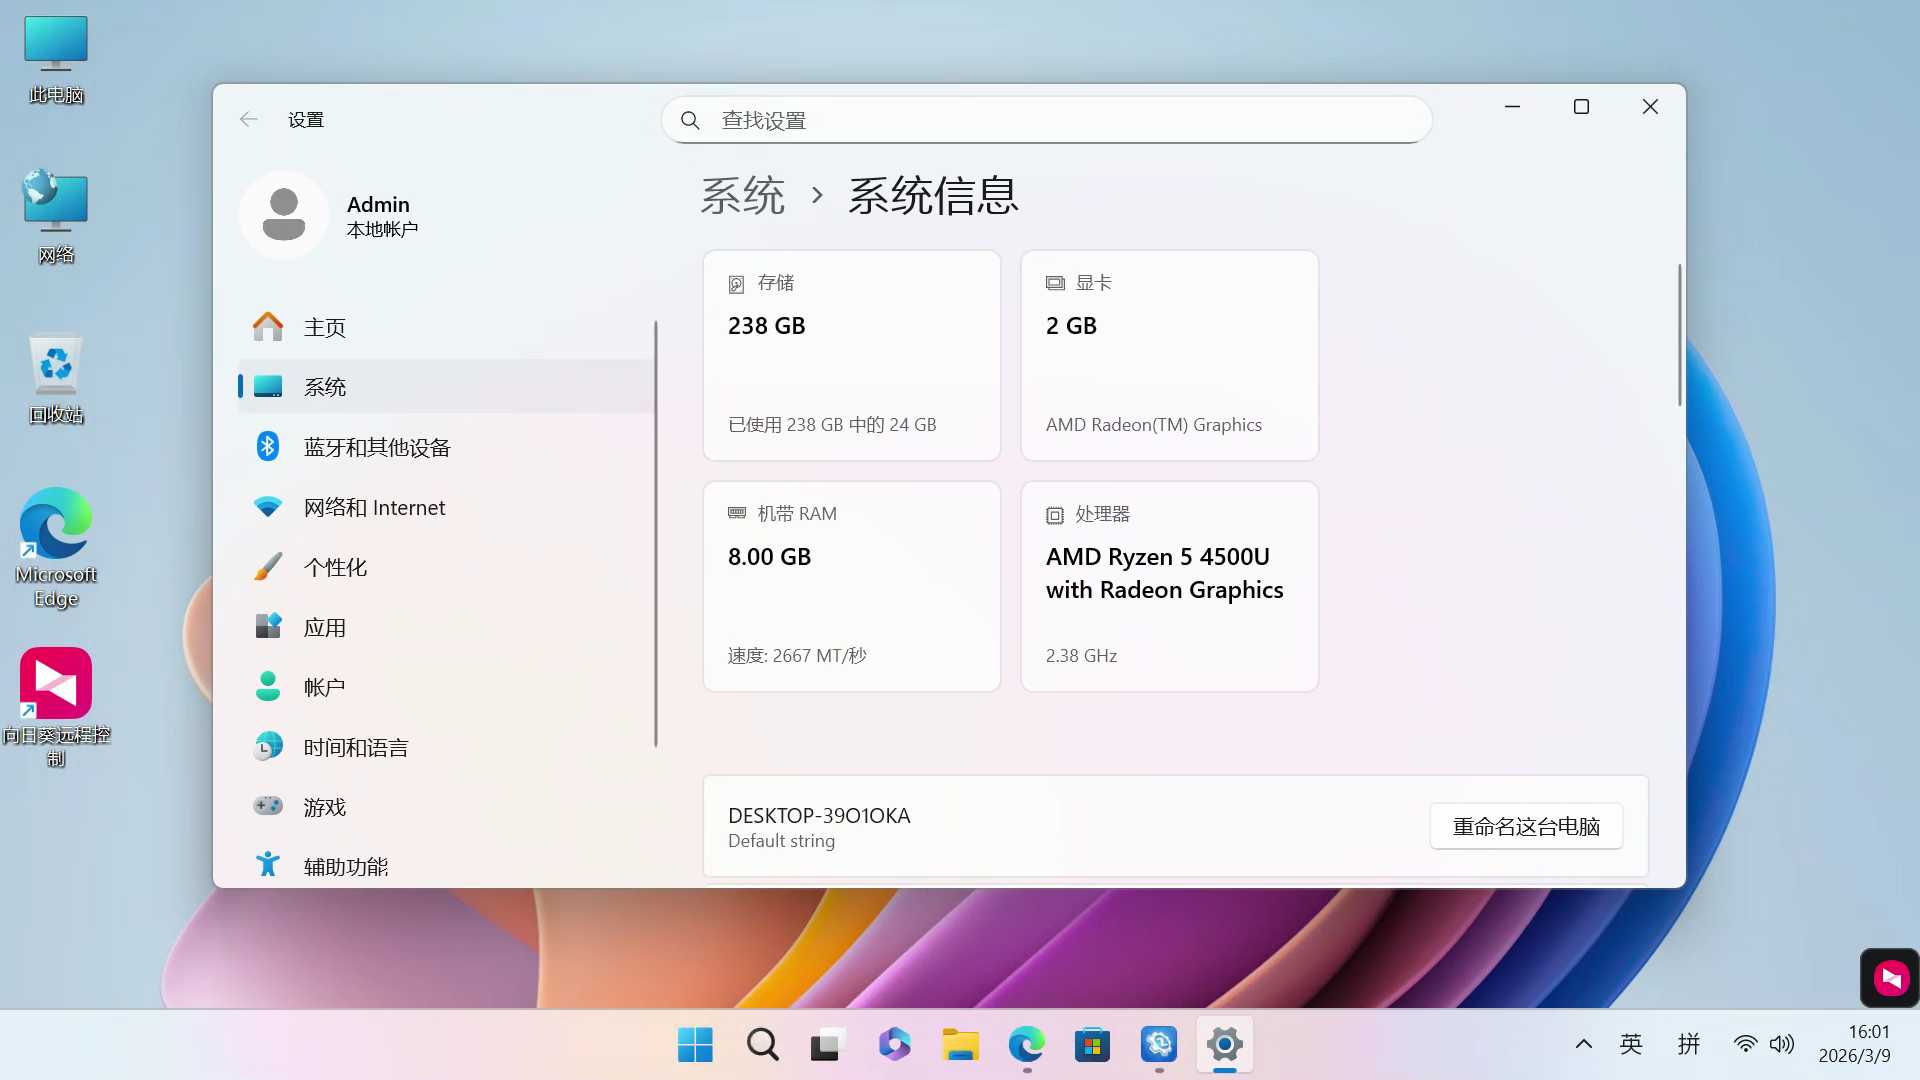The height and width of the screenshot is (1080, 1920).
Task: Expand the system tray hidden icons chevron
Action: click(x=1583, y=1044)
